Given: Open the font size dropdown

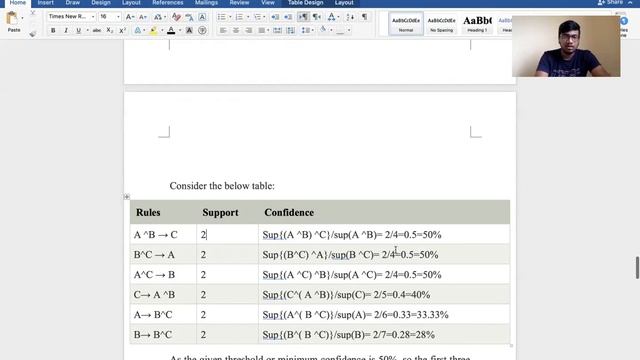Looking at the screenshot, I should coord(118,17).
